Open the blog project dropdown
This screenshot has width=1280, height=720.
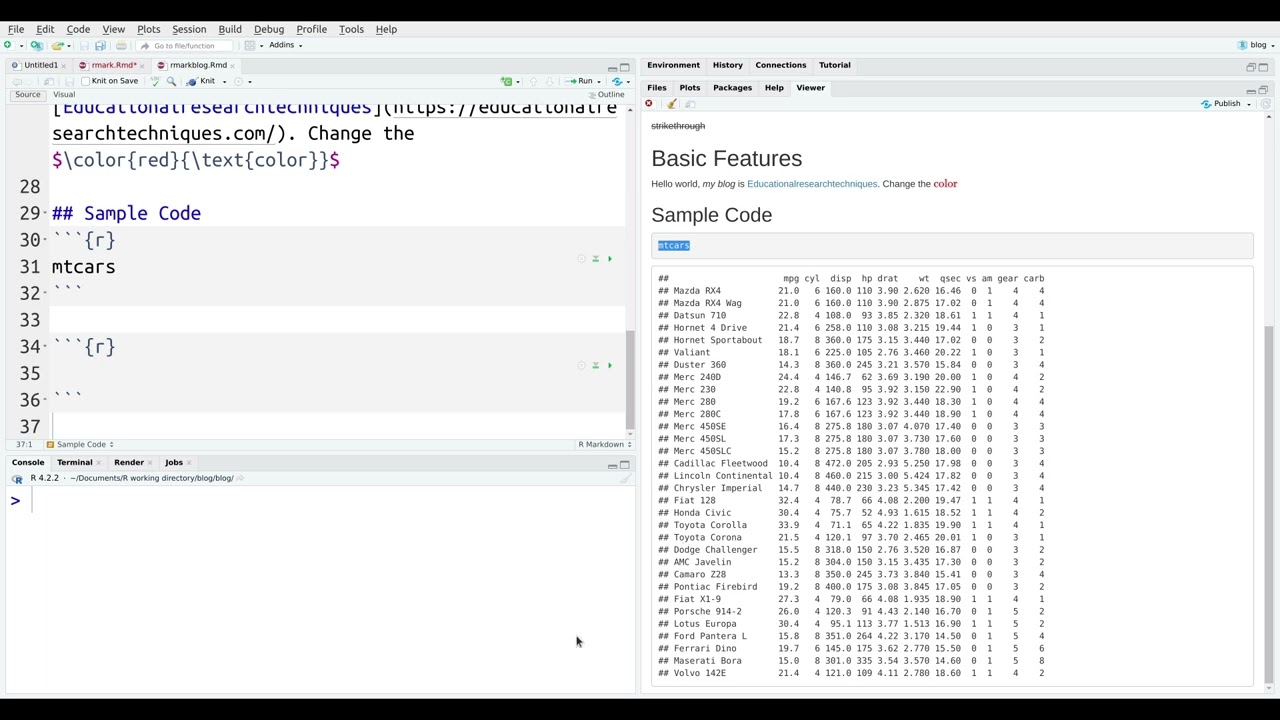click(x=1258, y=45)
